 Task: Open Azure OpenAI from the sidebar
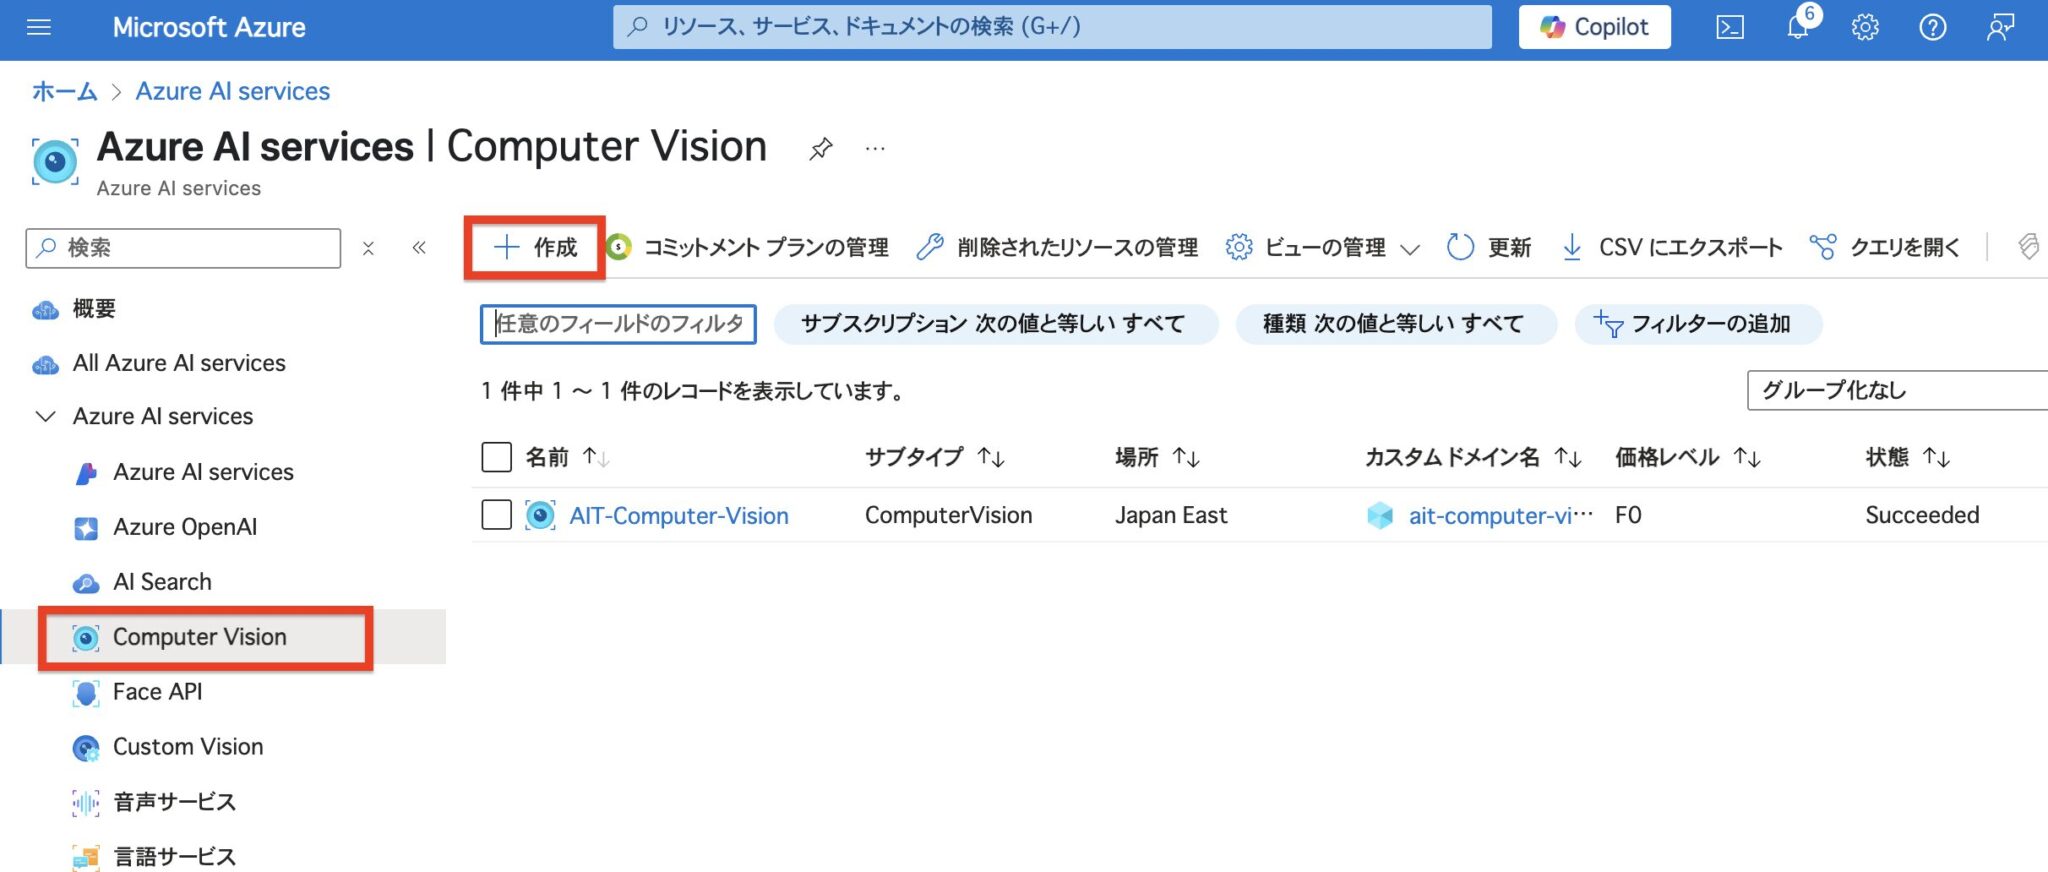[184, 526]
